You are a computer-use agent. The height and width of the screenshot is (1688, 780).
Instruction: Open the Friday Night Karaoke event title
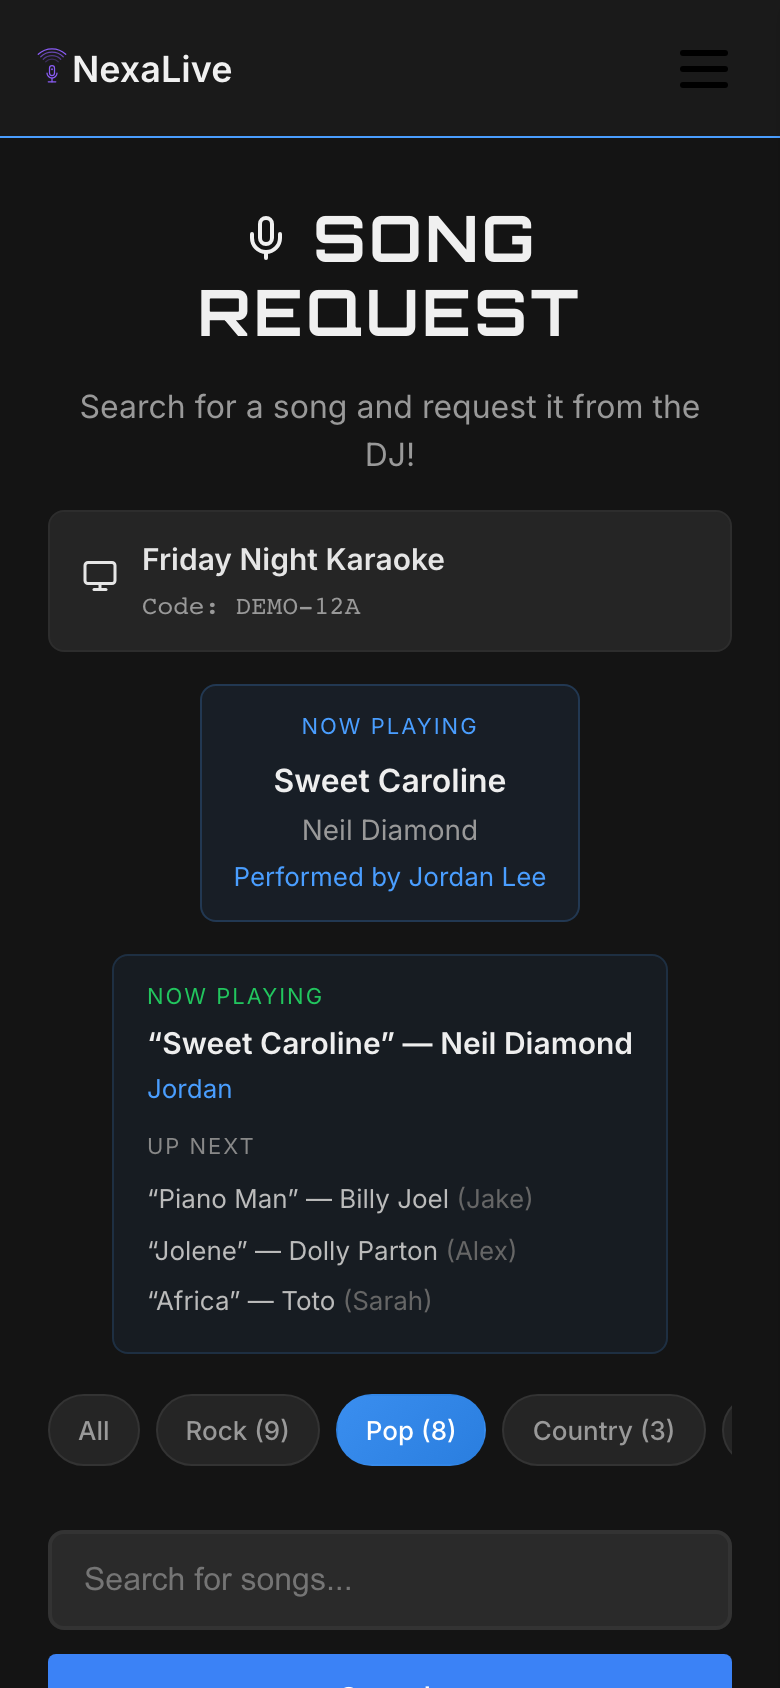click(293, 560)
